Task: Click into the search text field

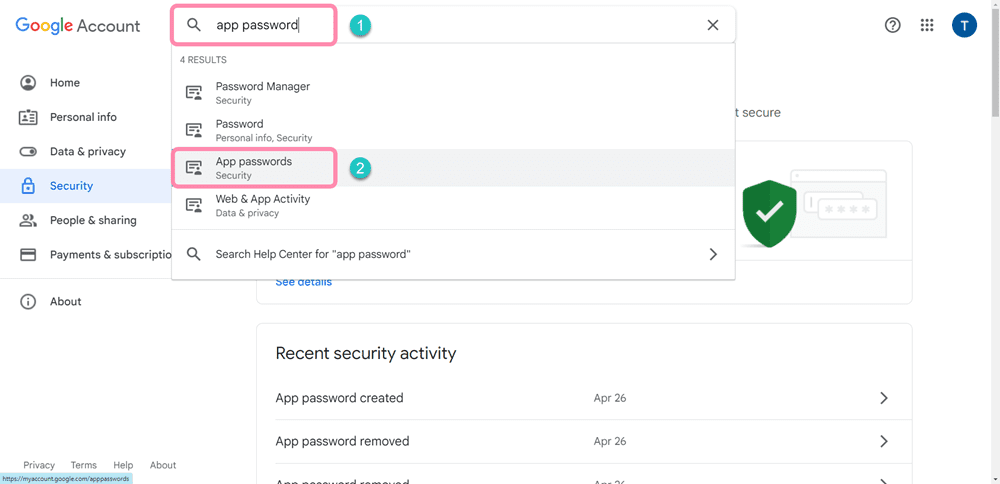Action: point(450,25)
